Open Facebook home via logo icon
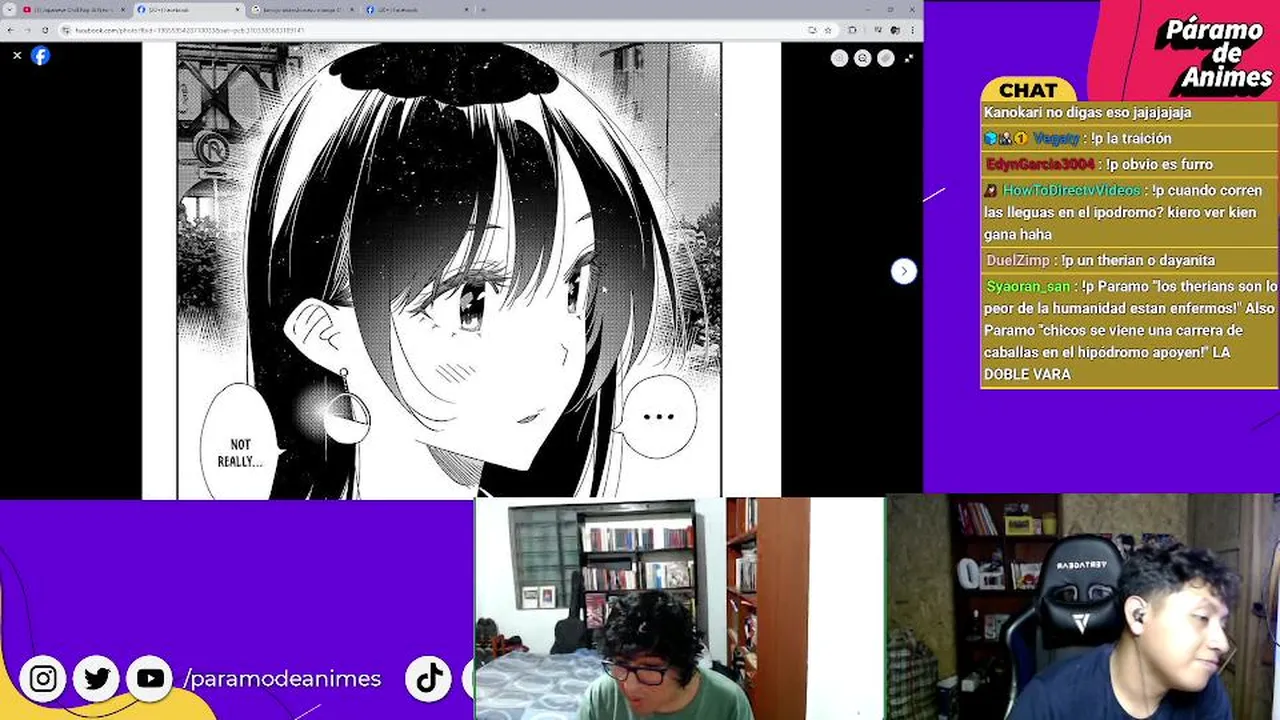 coord(40,56)
